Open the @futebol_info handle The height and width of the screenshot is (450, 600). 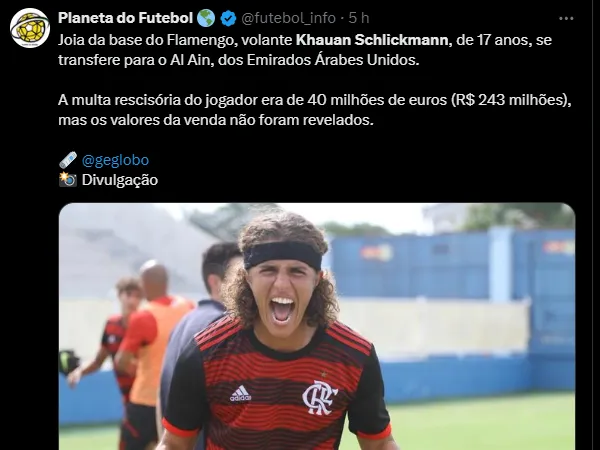point(289,18)
